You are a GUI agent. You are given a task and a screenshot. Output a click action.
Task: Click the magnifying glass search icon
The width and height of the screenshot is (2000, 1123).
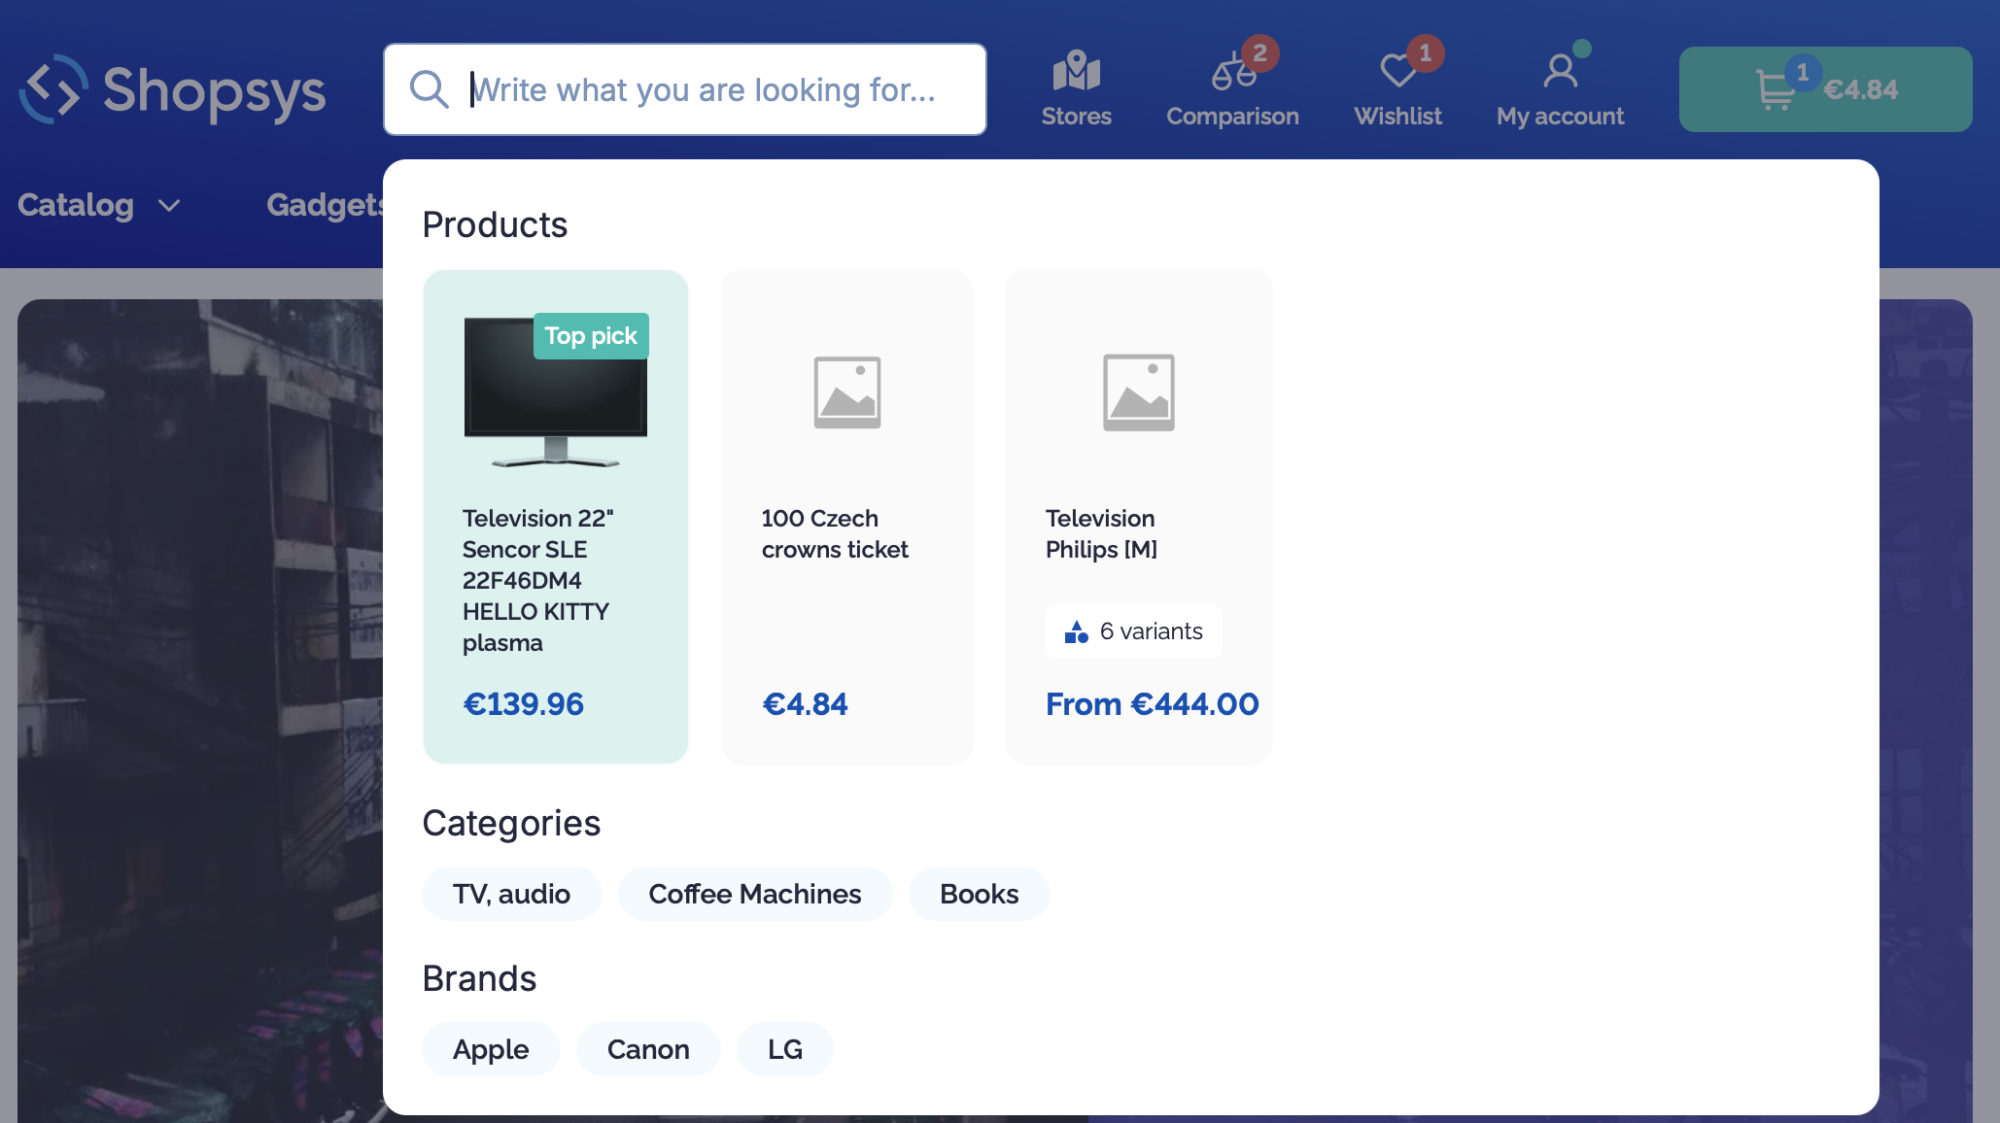tap(429, 89)
